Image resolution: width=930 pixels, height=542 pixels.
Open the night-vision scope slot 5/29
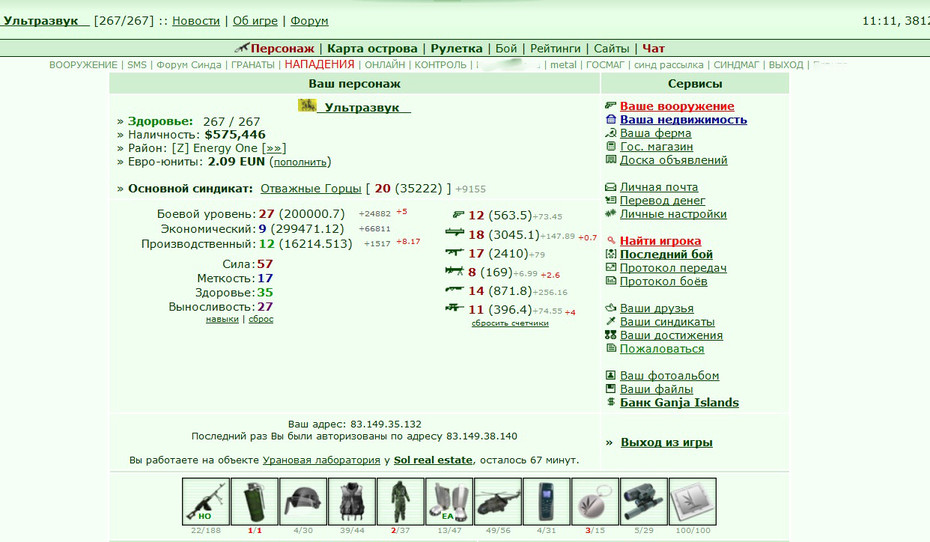coord(644,502)
